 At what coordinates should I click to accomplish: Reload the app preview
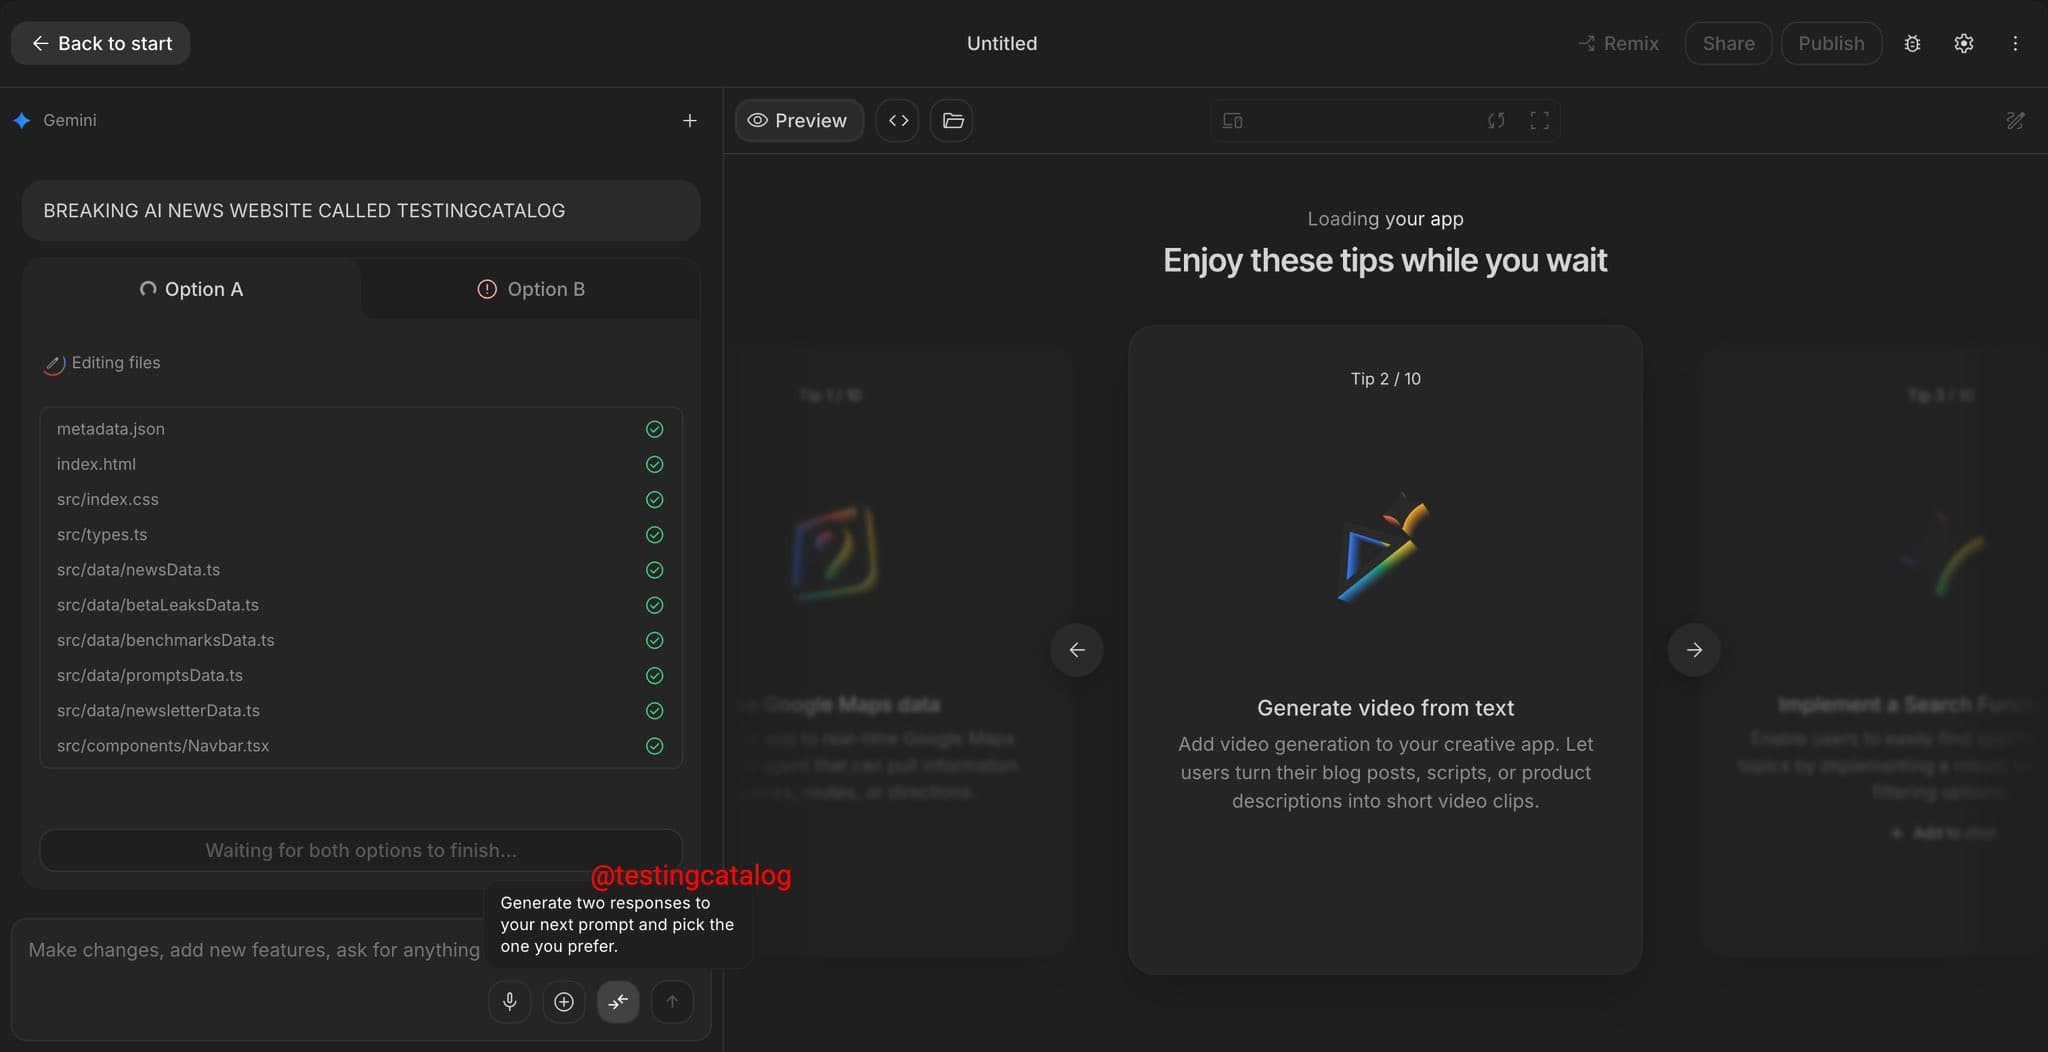click(1496, 120)
